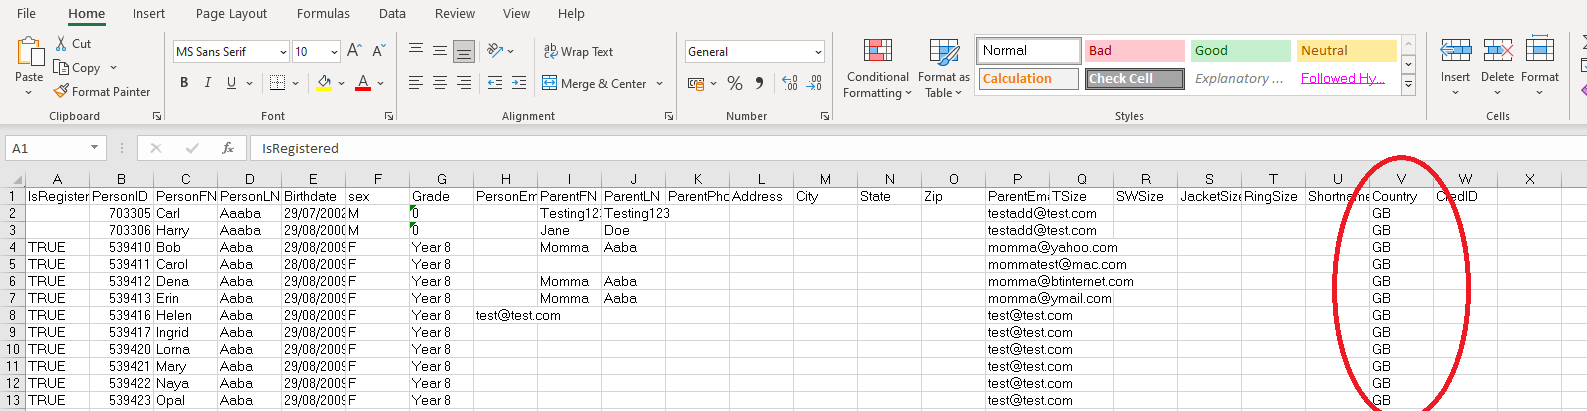The image size is (1587, 411).
Task: Expand the Borders dropdown arrow
Action: pyautogui.click(x=297, y=83)
